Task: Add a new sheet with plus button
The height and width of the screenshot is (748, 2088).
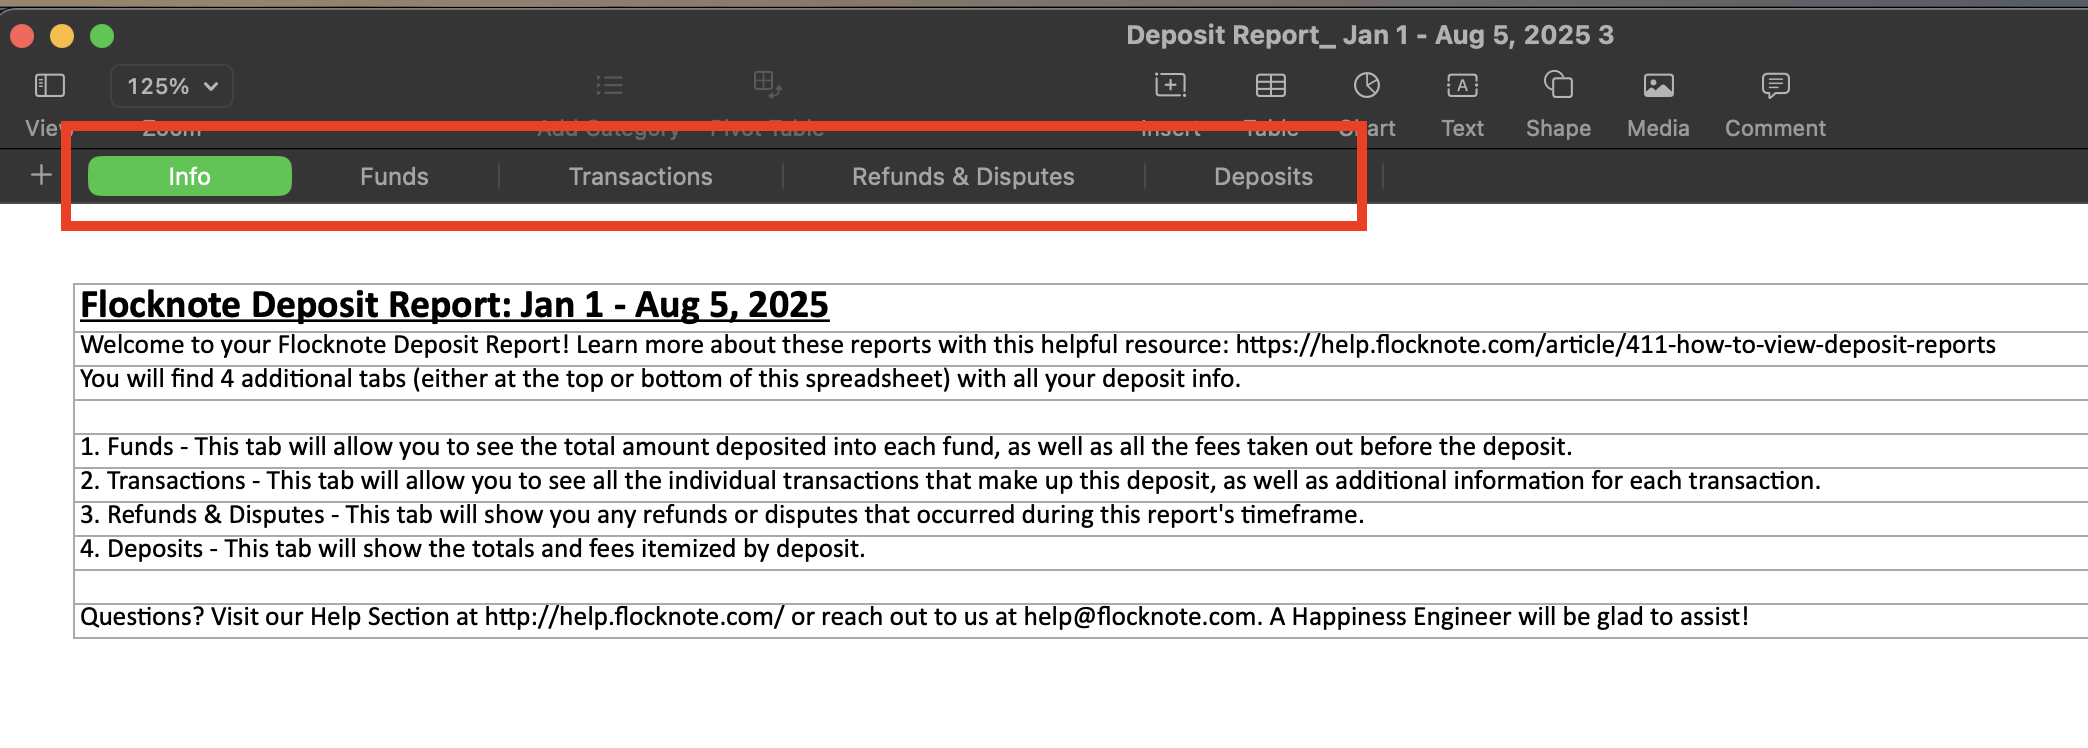Action: (41, 176)
